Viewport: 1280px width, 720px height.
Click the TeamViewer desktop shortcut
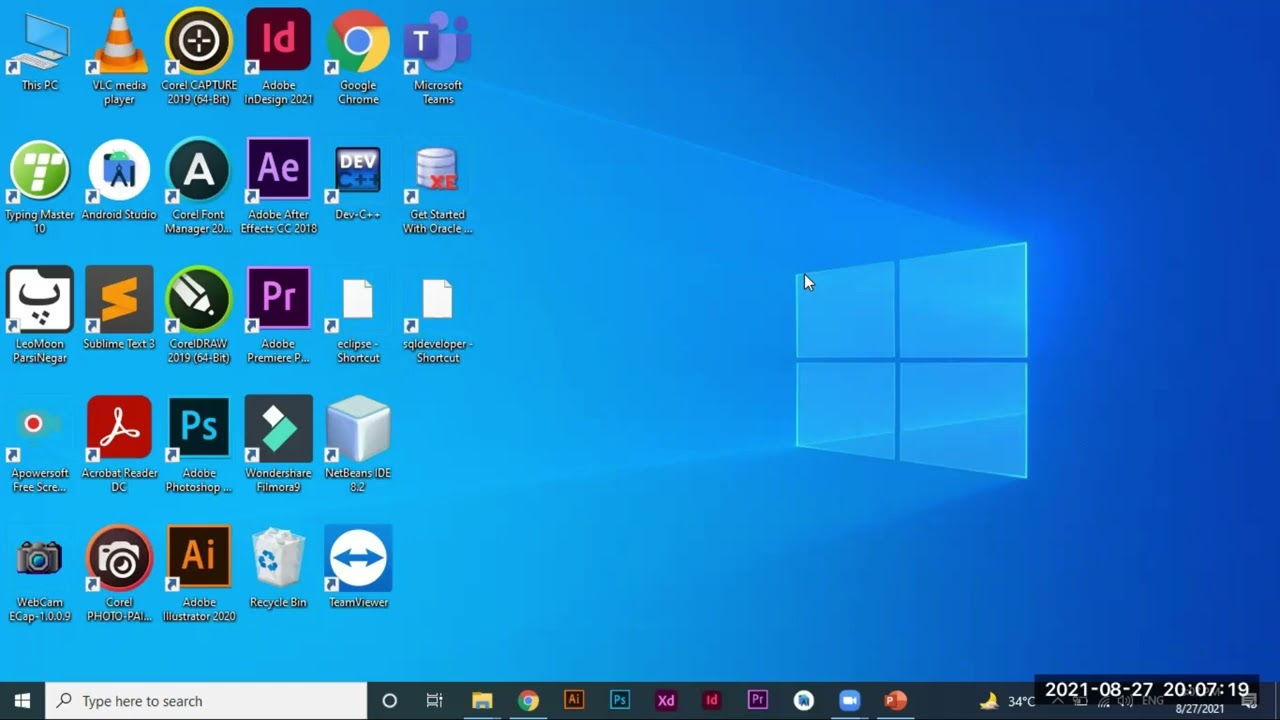[x=358, y=559]
